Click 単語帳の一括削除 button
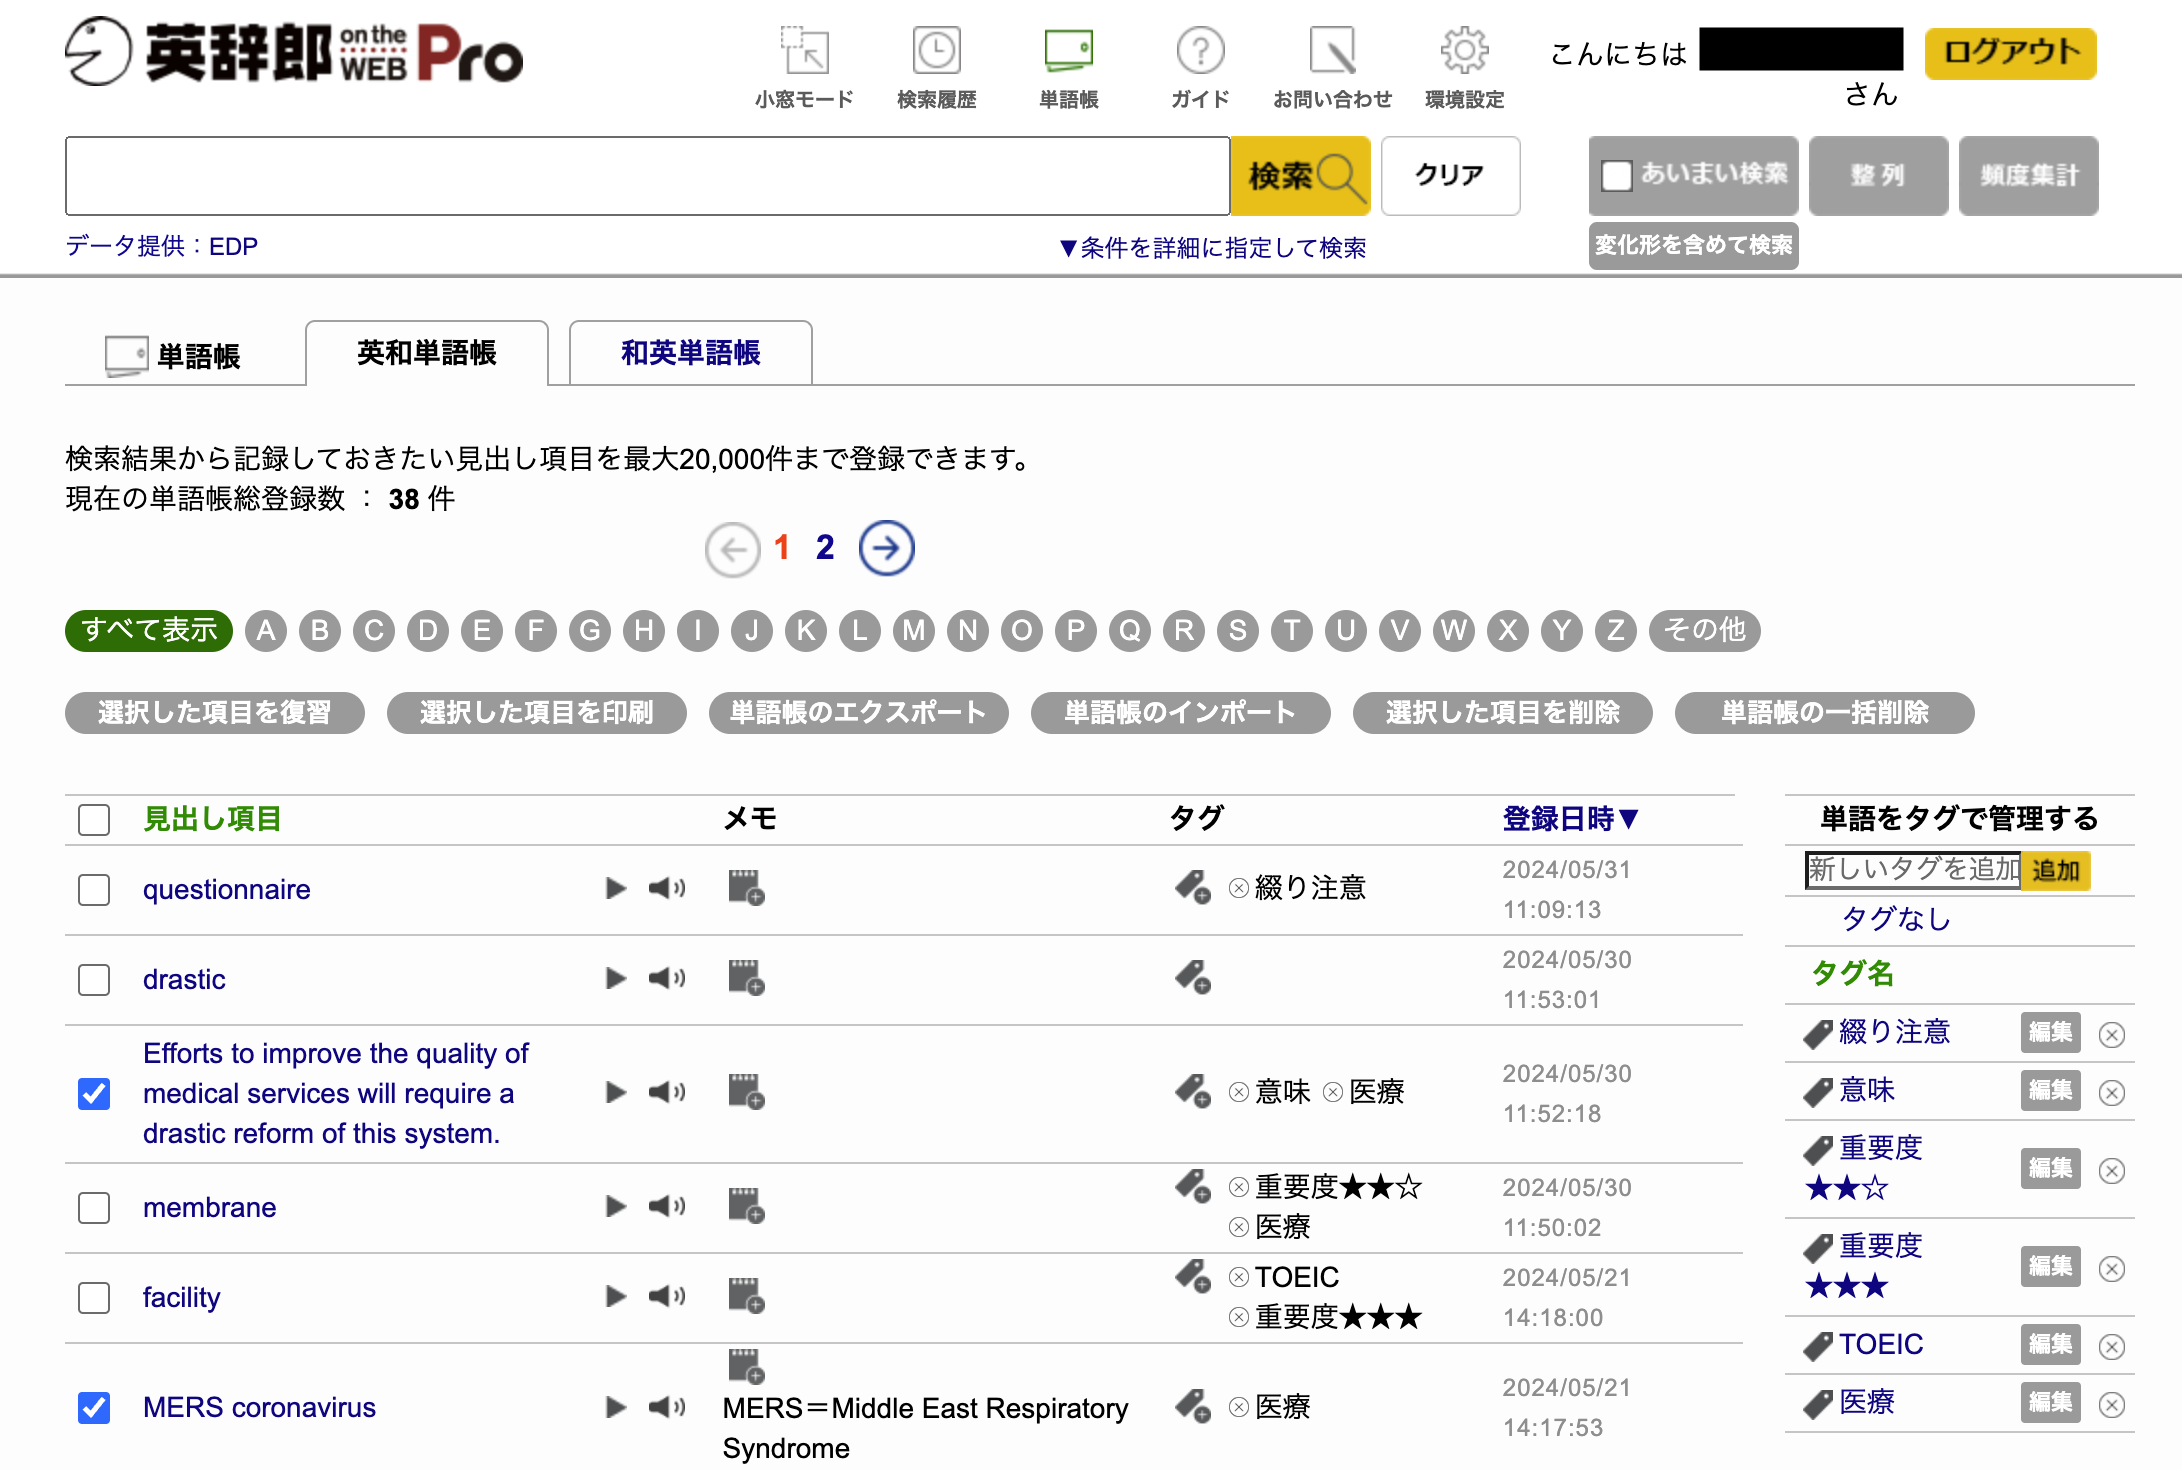2182x1470 pixels. (x=1824, y=712)
